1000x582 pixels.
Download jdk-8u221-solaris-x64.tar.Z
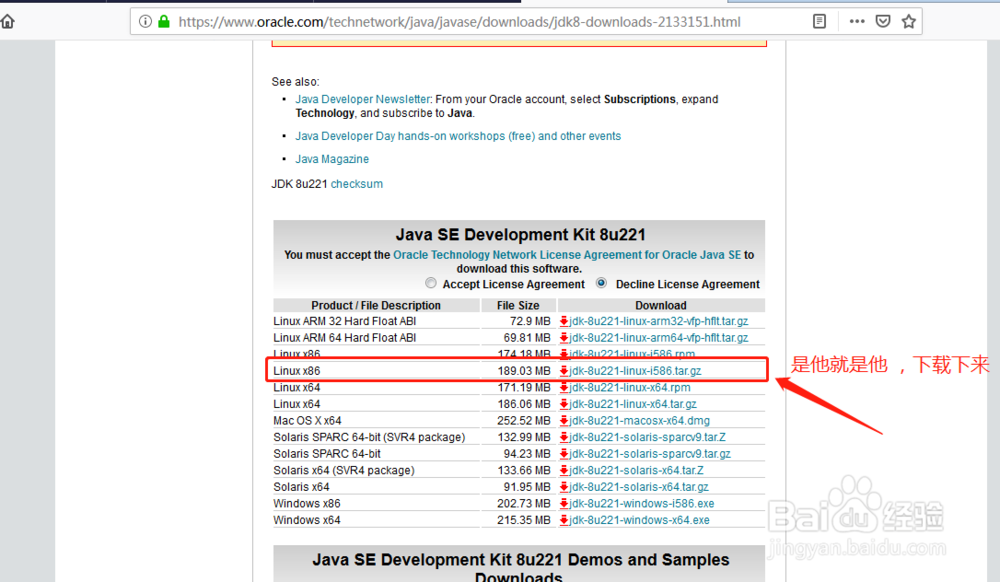coord(636,470)
